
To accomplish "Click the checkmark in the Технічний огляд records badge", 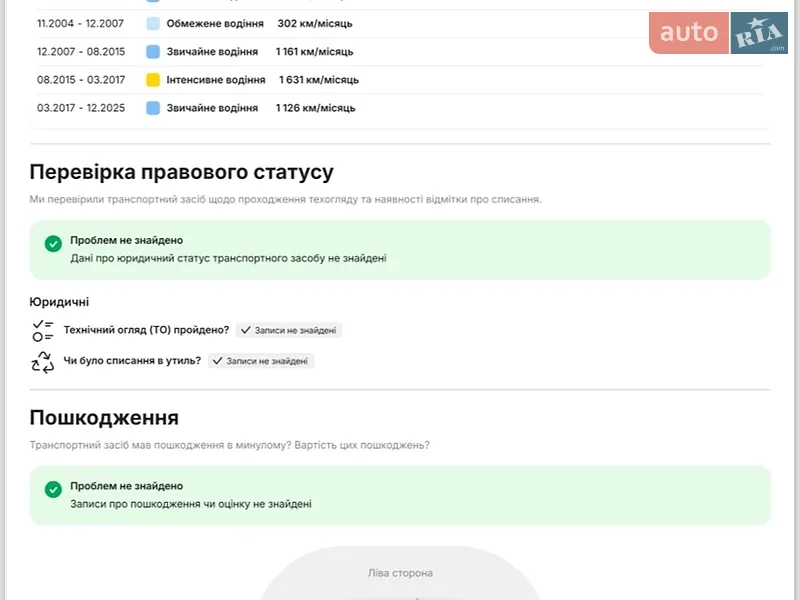I will click(x=245, y=330).
